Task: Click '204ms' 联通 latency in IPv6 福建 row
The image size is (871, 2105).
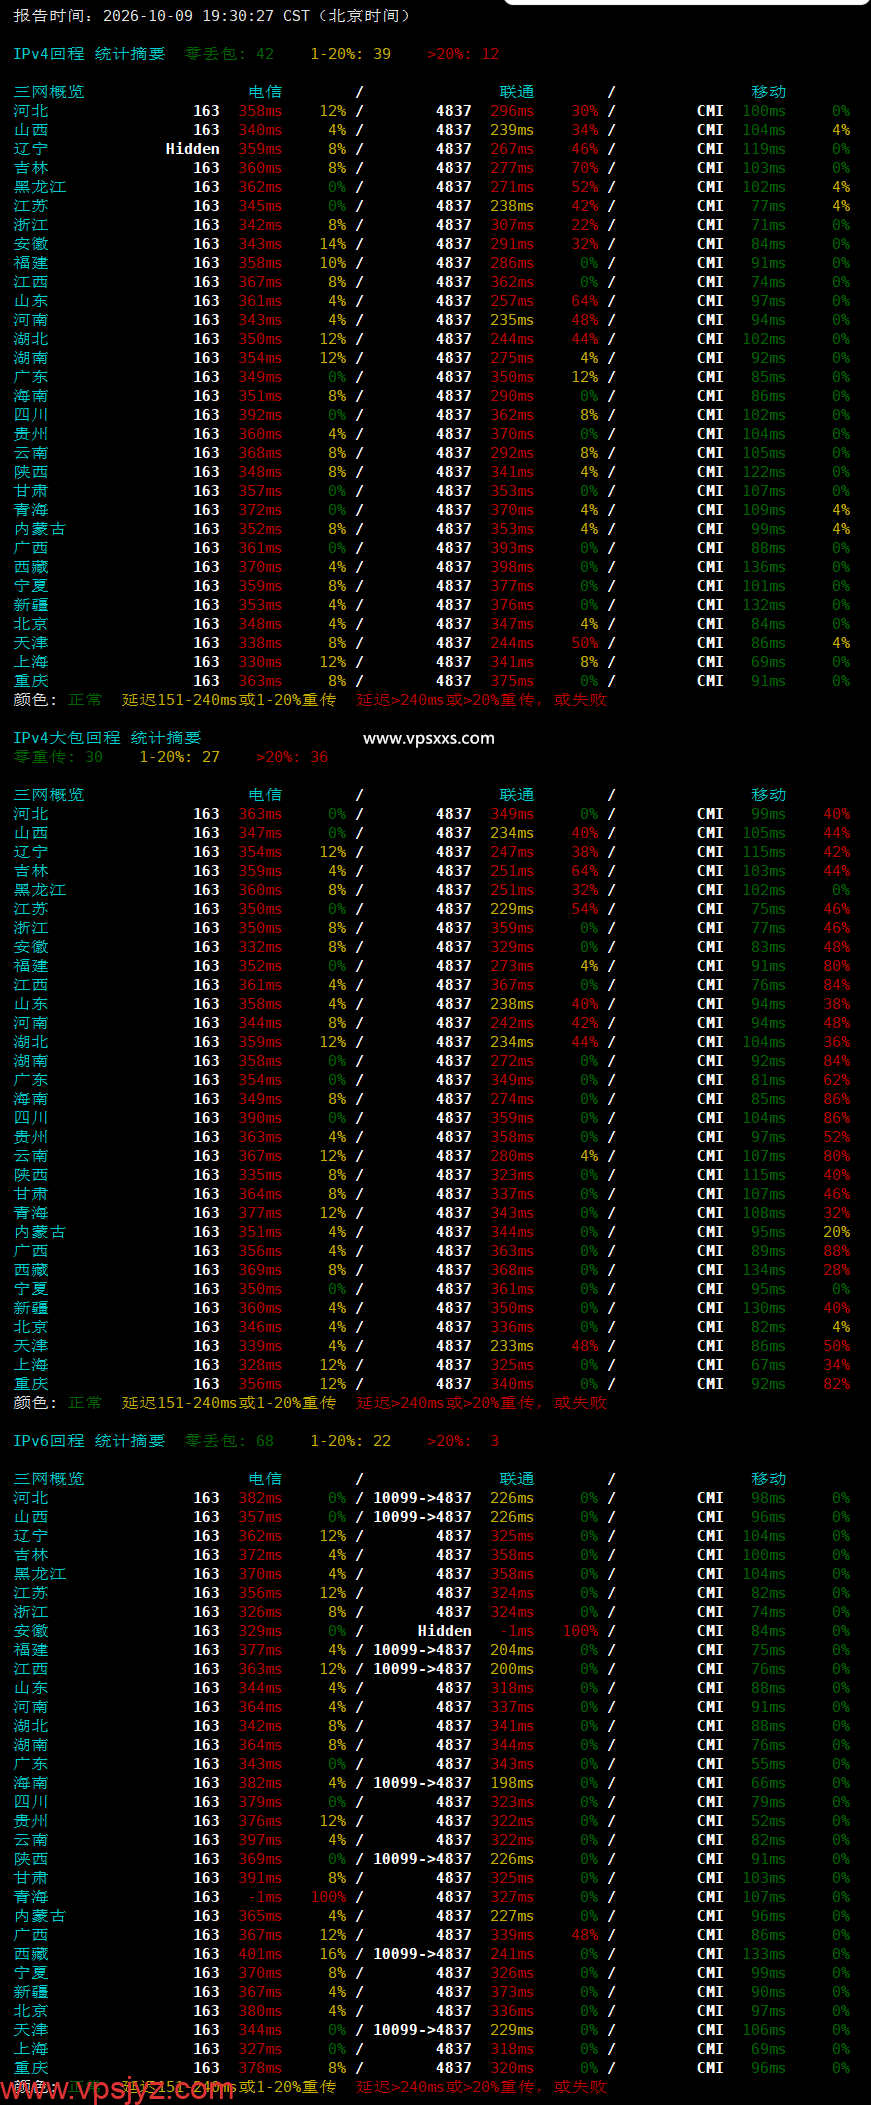Action: 512,1650
